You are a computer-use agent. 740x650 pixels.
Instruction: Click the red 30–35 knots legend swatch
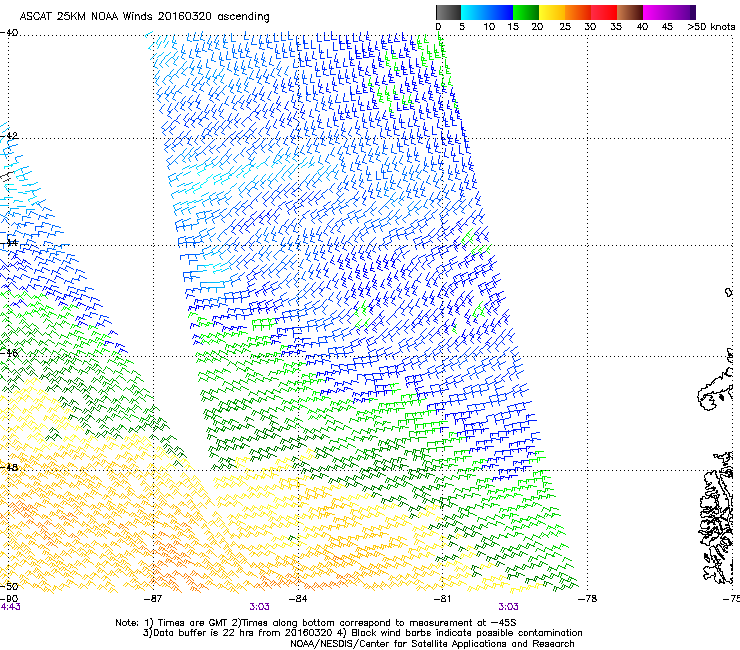point(604,12)
